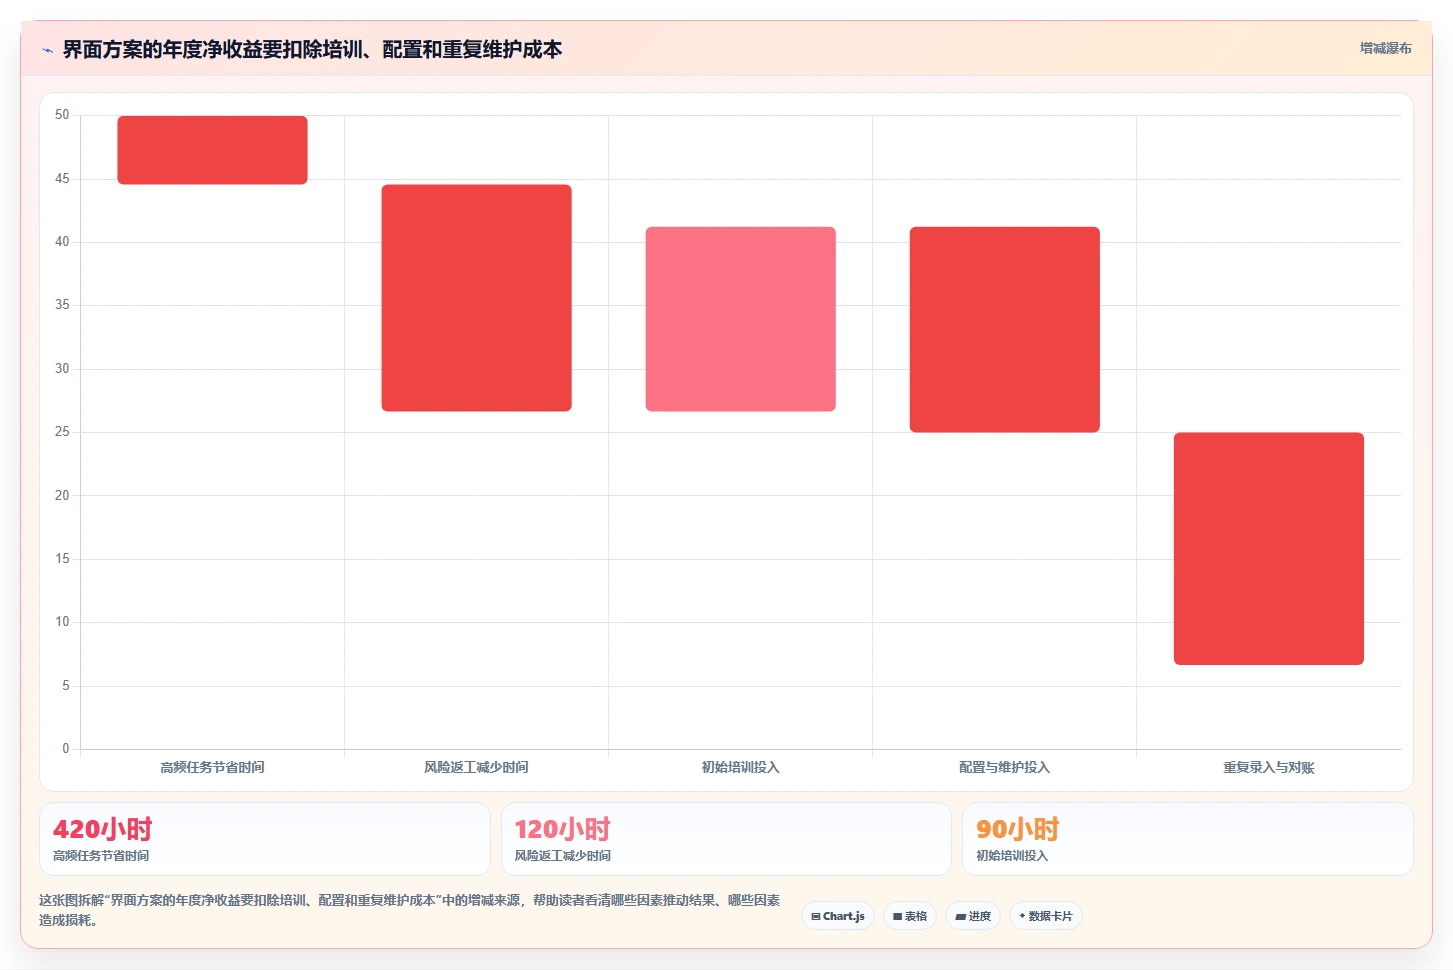Open the 420小时 data card
Viewport: 1453px width, 970px height.
[x=265, y=839]
